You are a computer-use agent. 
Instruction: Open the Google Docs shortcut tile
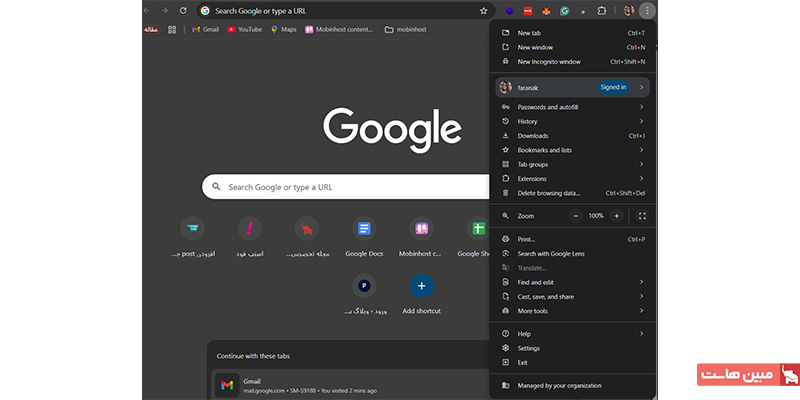tap(364, 237)
